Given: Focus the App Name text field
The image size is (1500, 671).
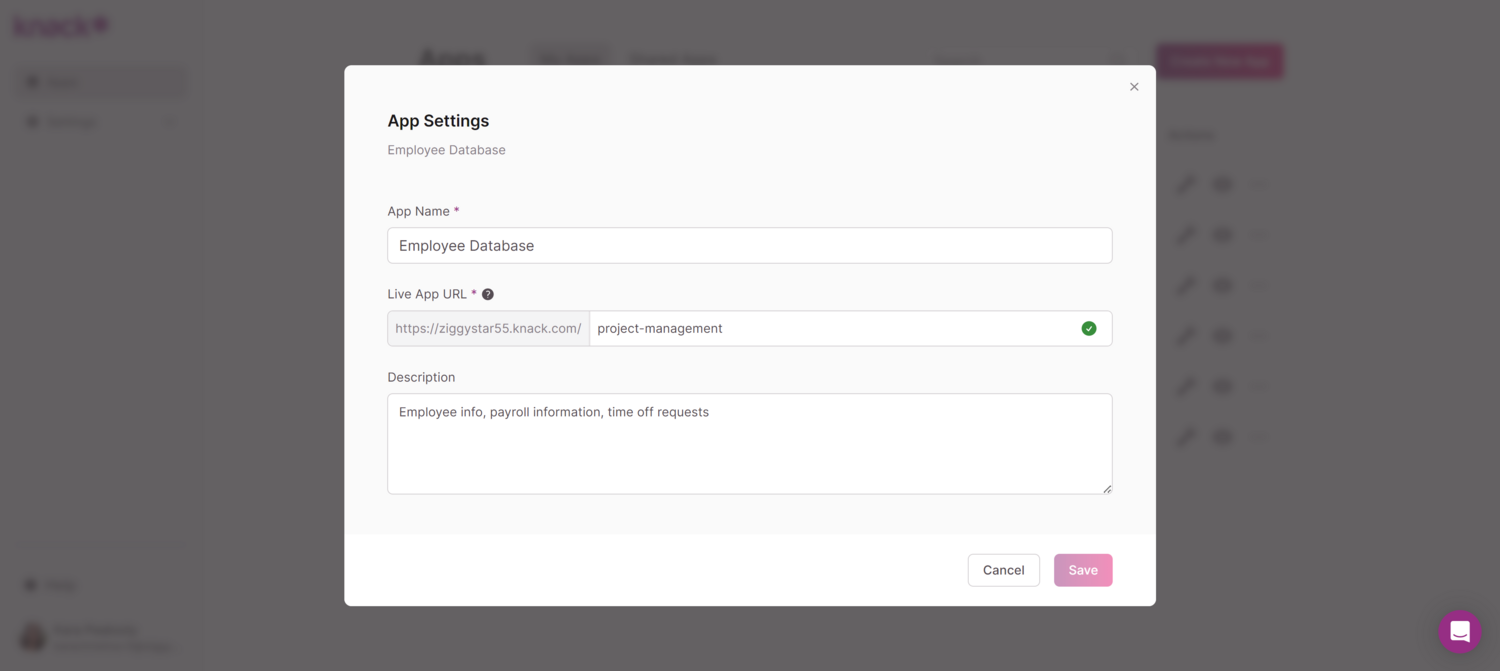Looking at the screenshot, I should coord(749,246).
